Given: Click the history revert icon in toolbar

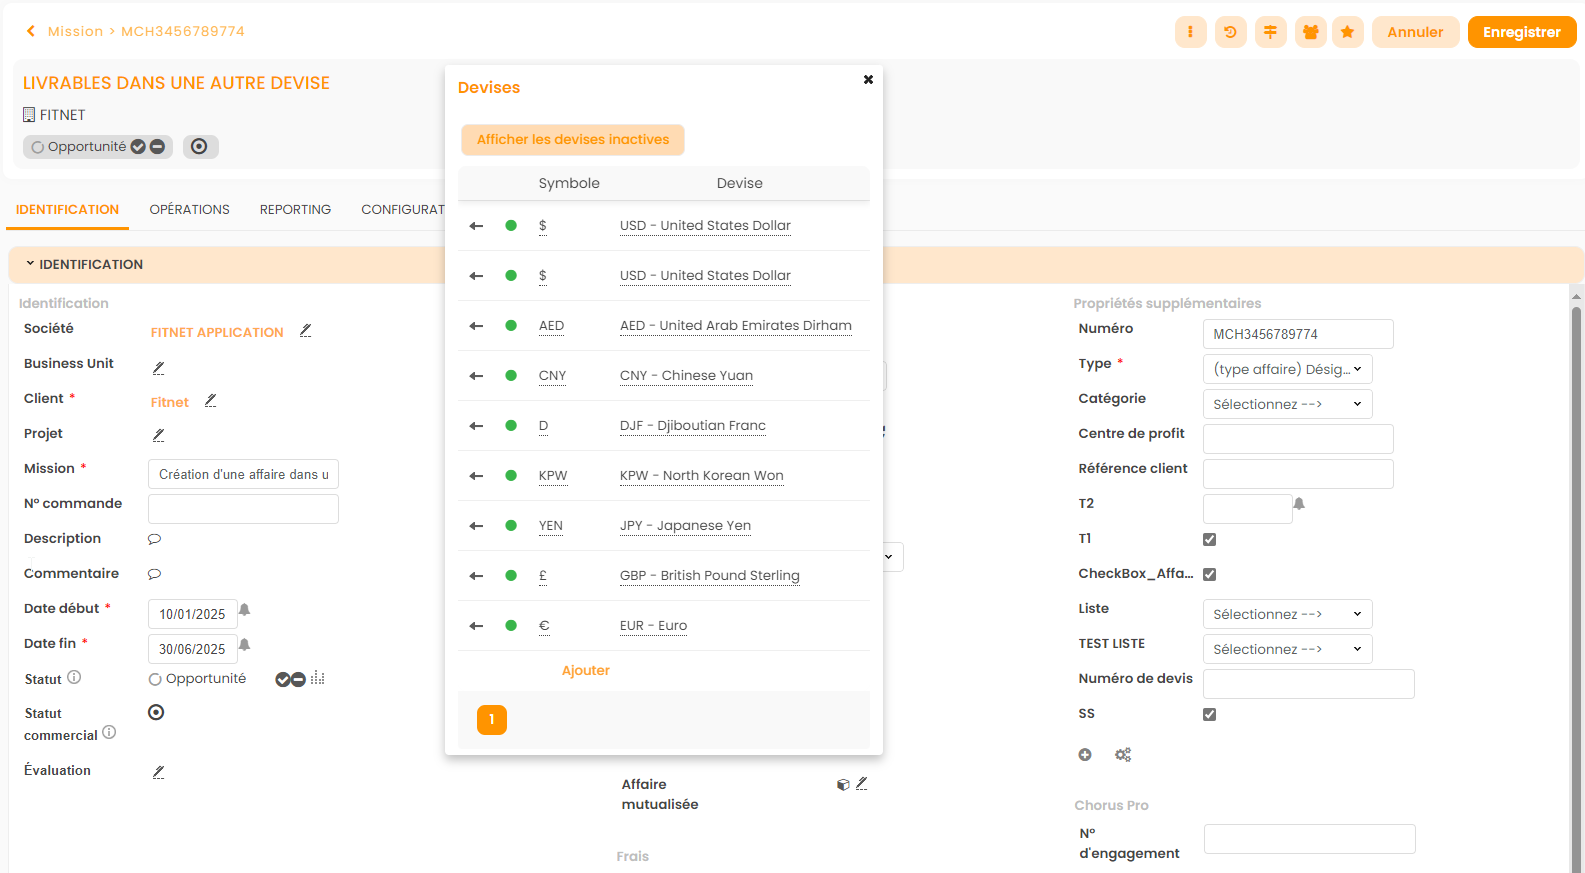Looking at the screenshot, I should [x=1230, y=32].
